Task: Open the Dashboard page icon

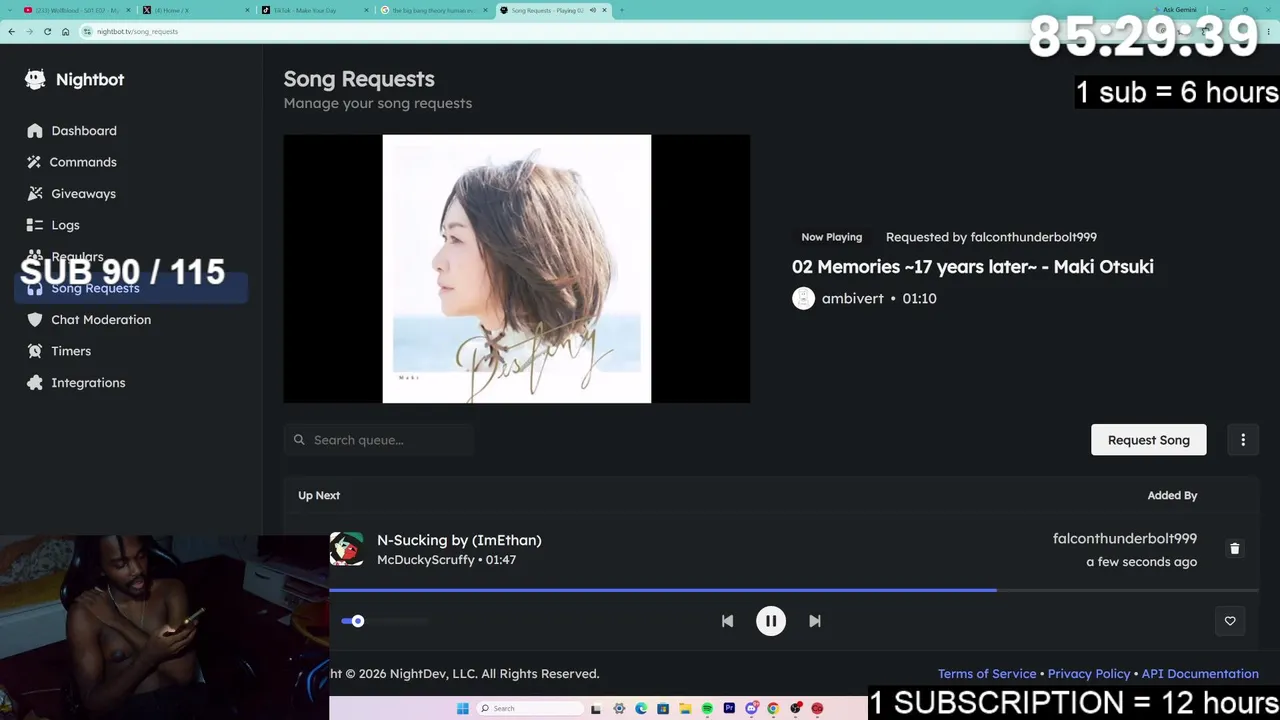Action: click(x=35, y=131)
